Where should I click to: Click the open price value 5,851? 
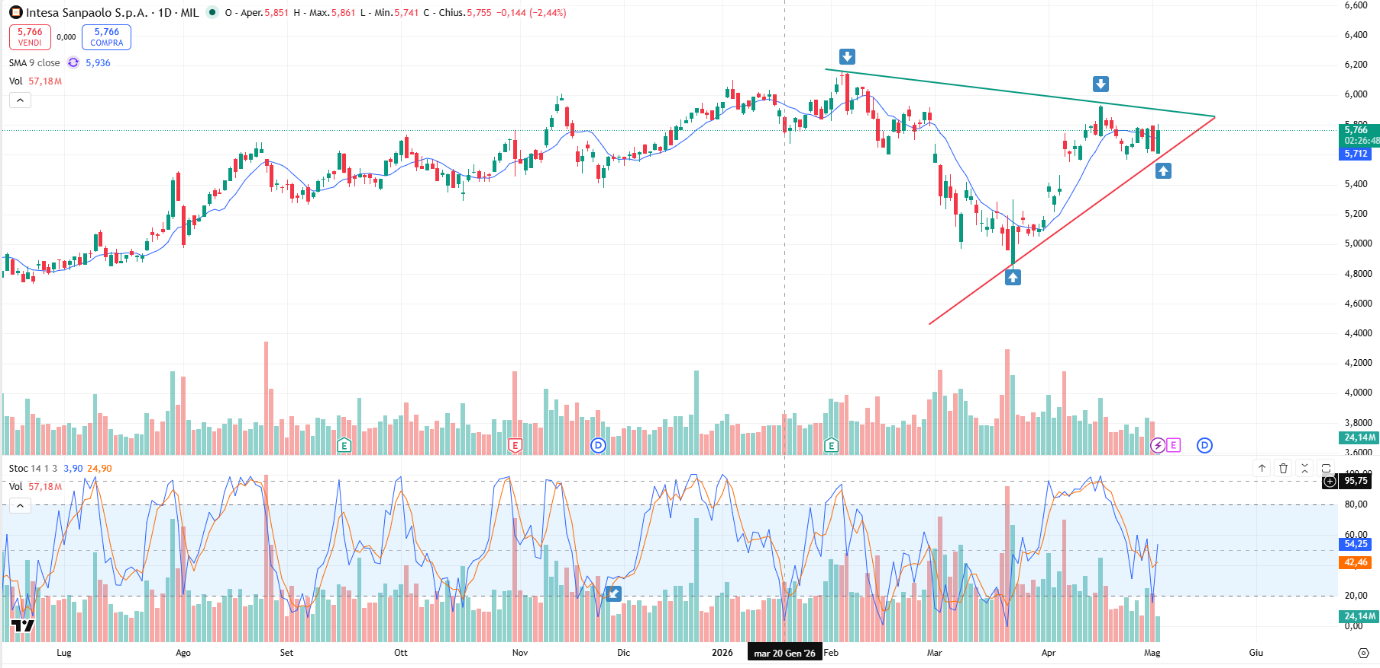pyautogui.click(x=277, y=12)
